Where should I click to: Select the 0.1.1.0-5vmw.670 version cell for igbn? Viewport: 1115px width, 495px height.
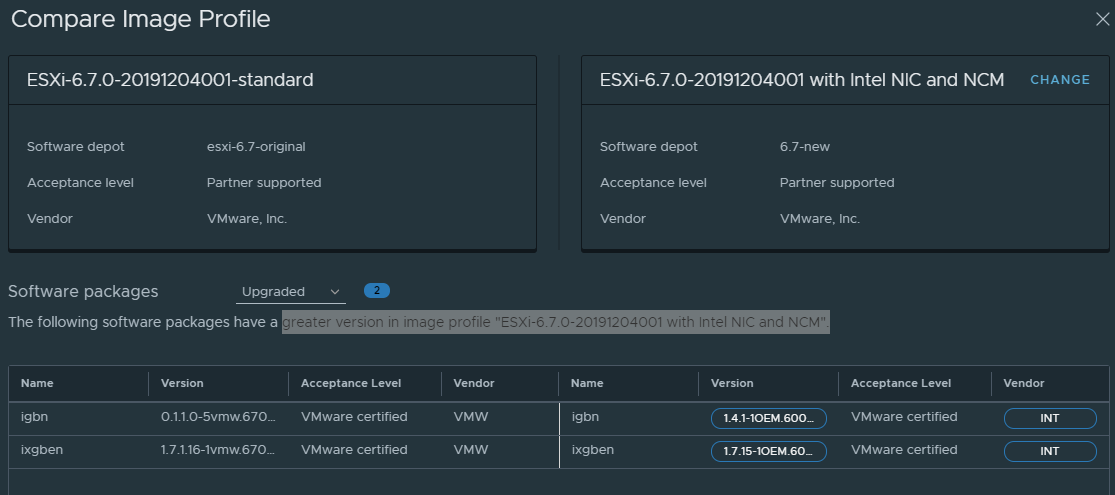click(x=218, y=417)
